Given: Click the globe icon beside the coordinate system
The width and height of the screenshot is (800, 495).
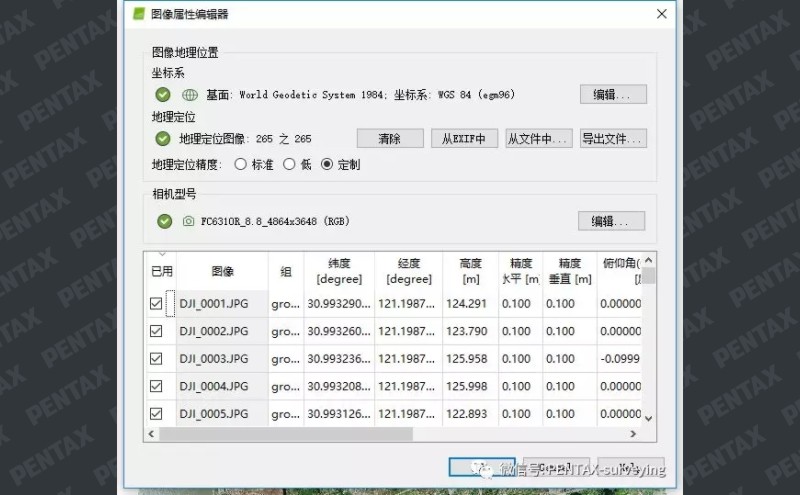Looking at the screenshot, I should tap(190, 95).
